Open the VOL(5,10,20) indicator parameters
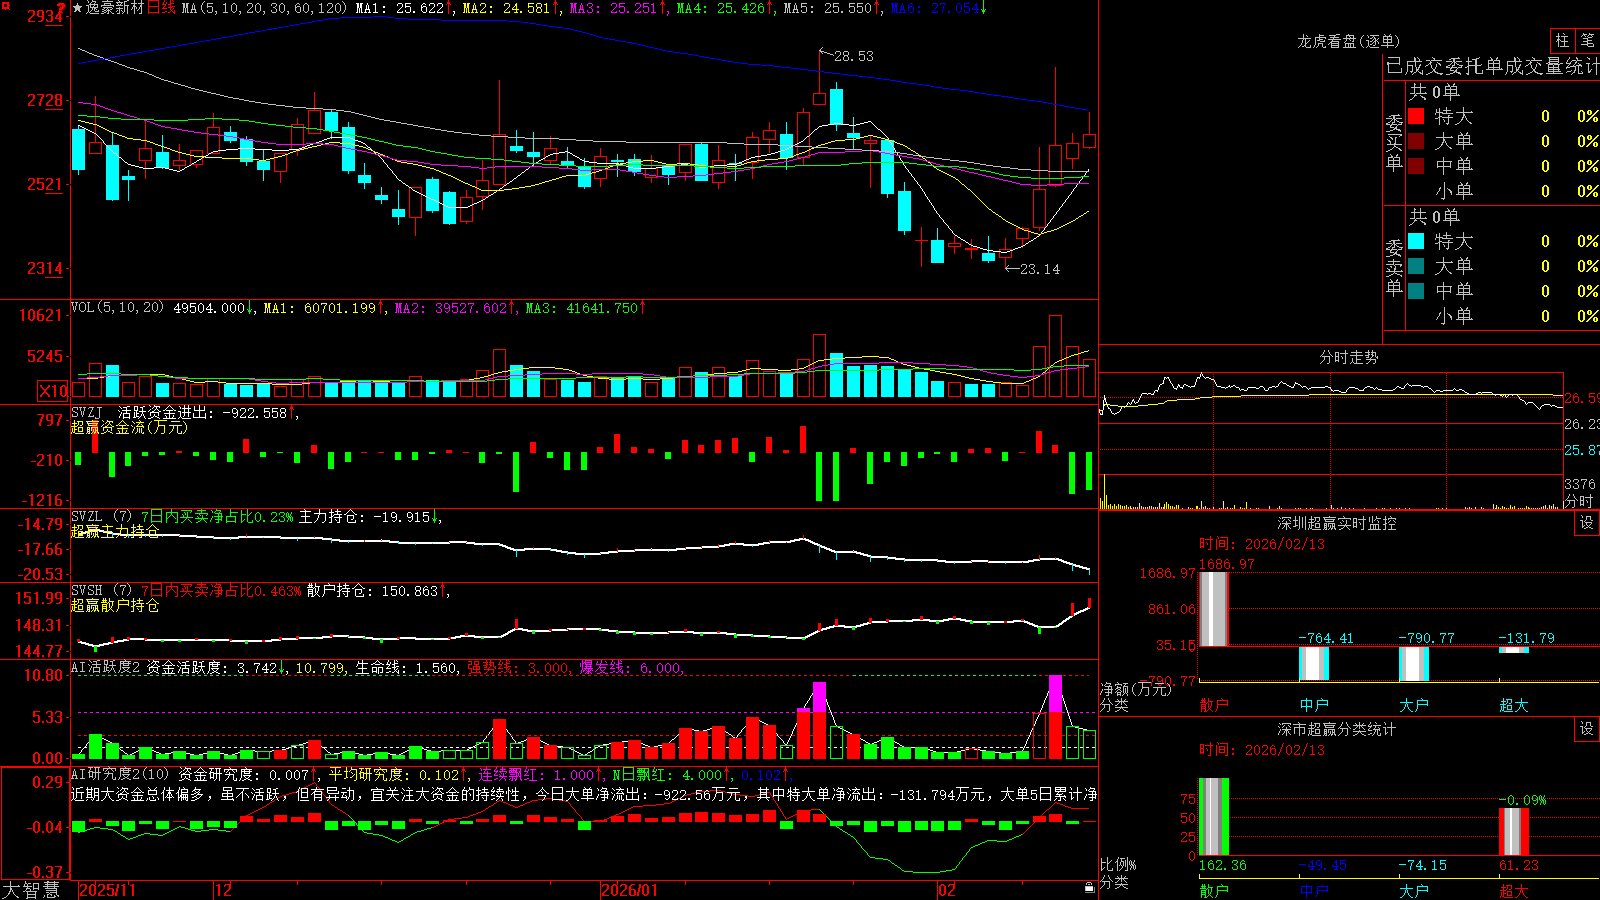 (117, 308)
